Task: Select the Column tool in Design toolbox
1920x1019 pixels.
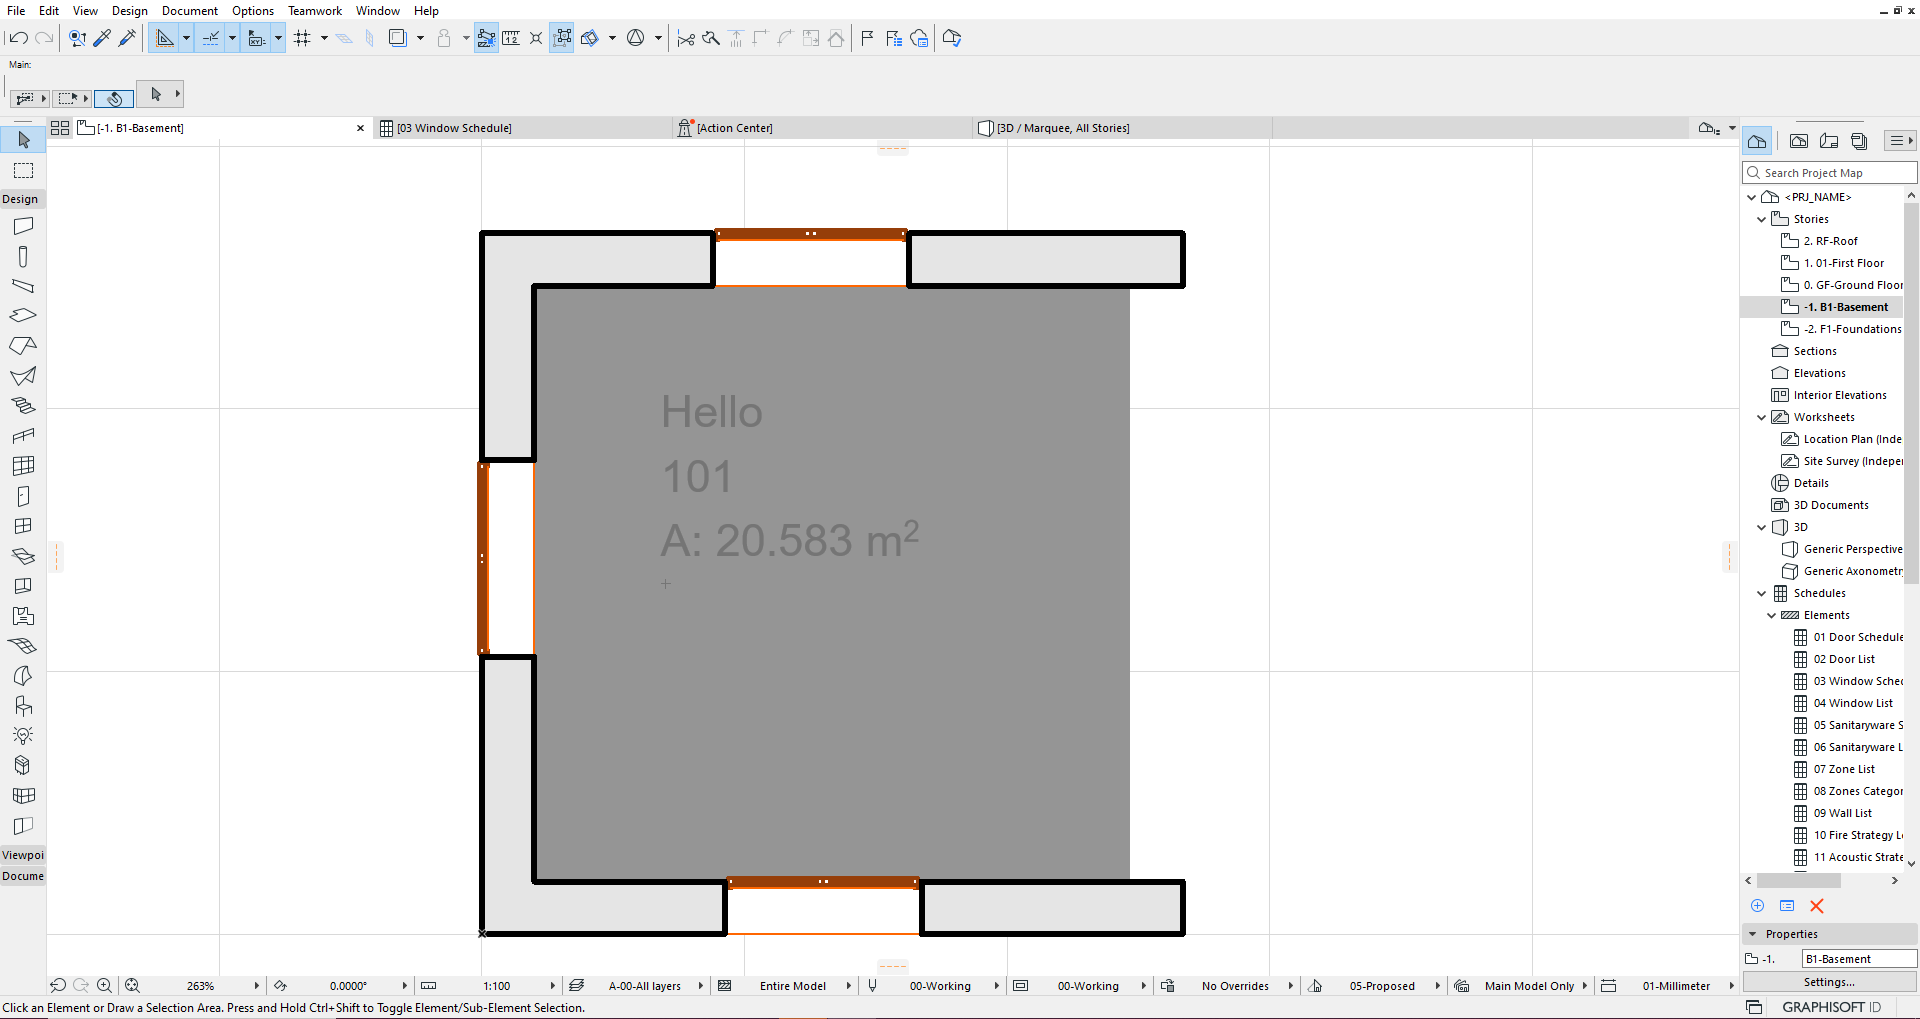Action: (x=23, y=257)
